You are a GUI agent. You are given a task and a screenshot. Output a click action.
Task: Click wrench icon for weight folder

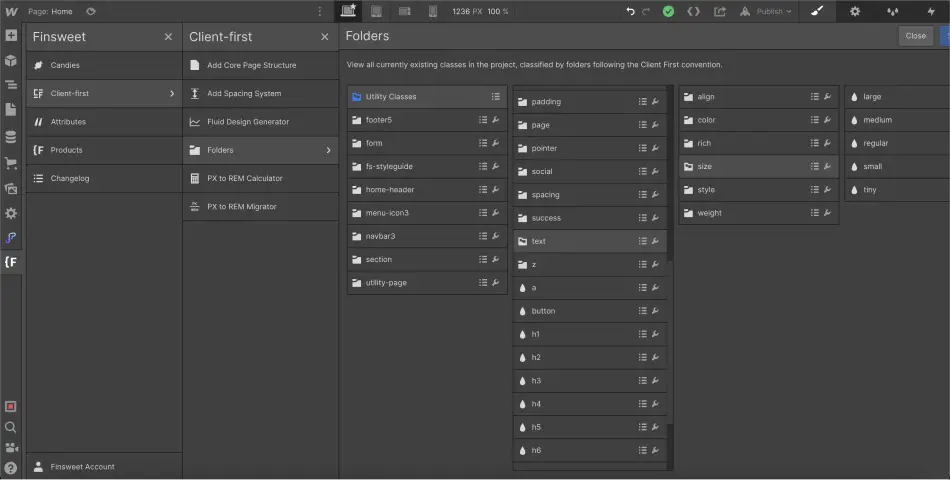[827, 213]
